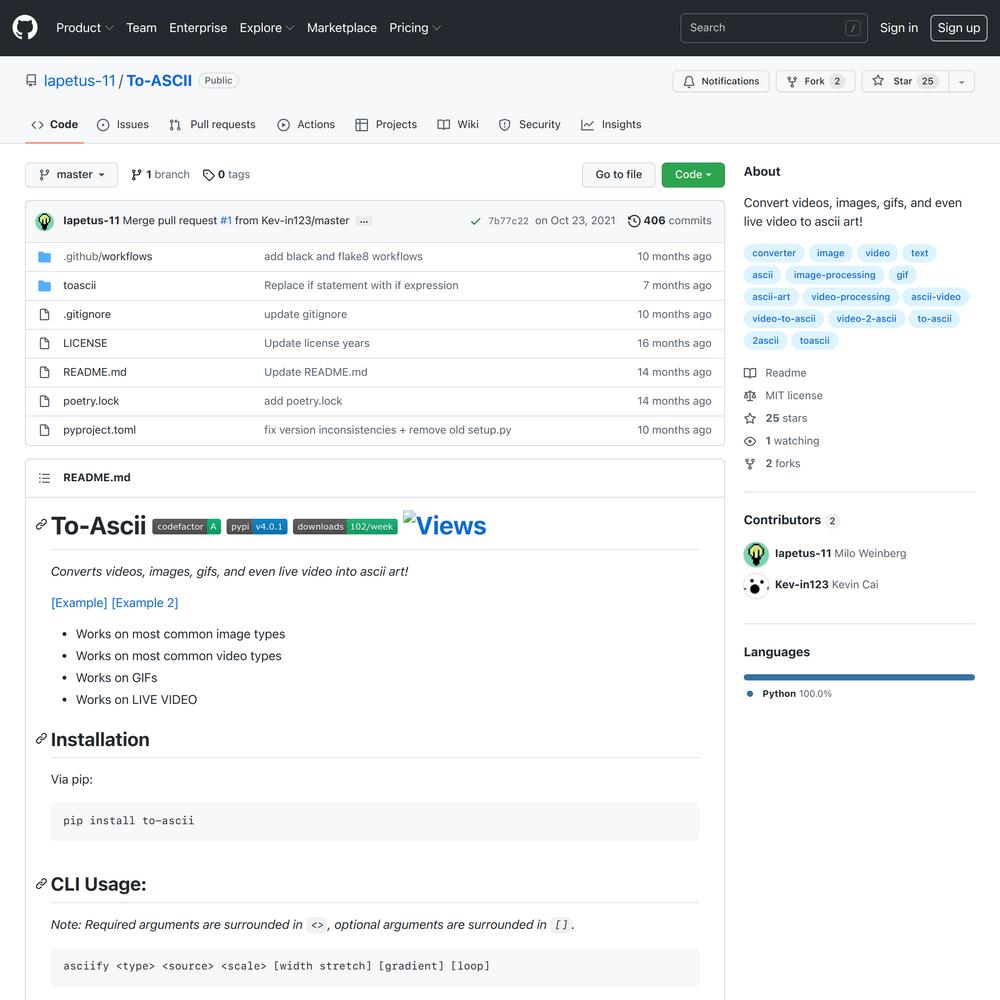Expand the Pricing menu
1000x1000 pixels.
tap(415, 28)
